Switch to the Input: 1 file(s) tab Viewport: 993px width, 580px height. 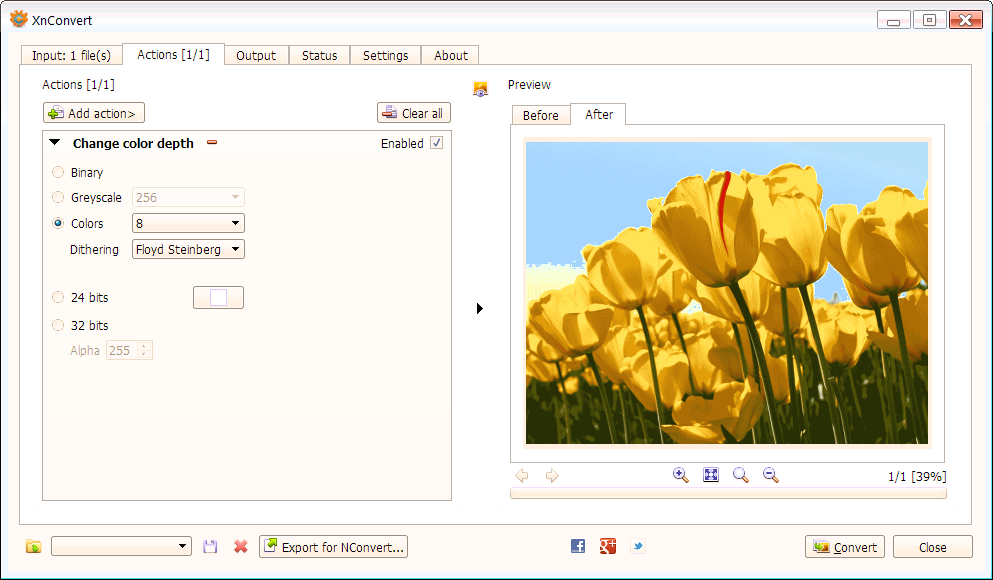72,55
